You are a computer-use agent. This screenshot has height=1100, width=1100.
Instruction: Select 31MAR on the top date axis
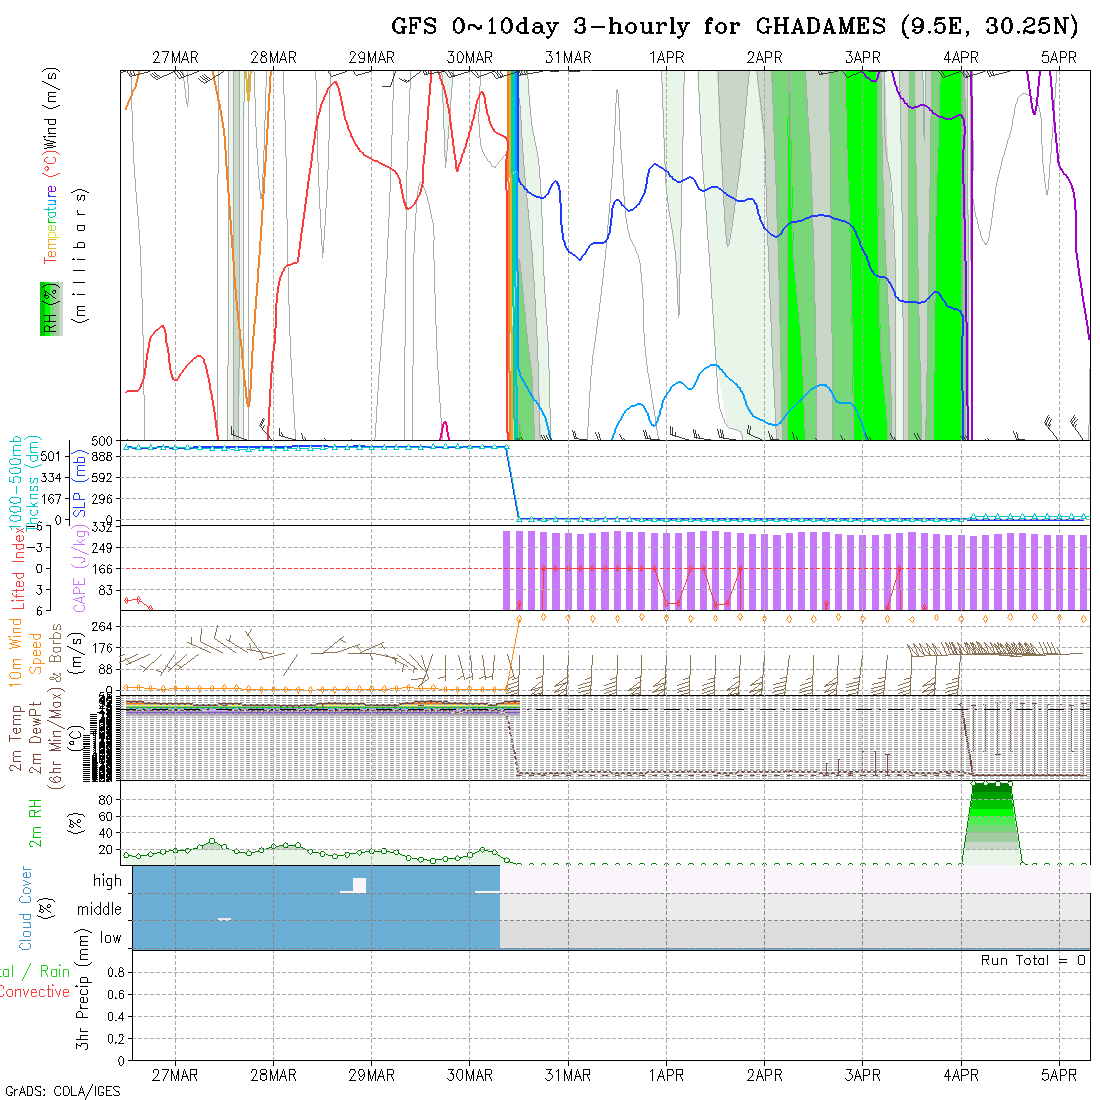tap(568, 58)
